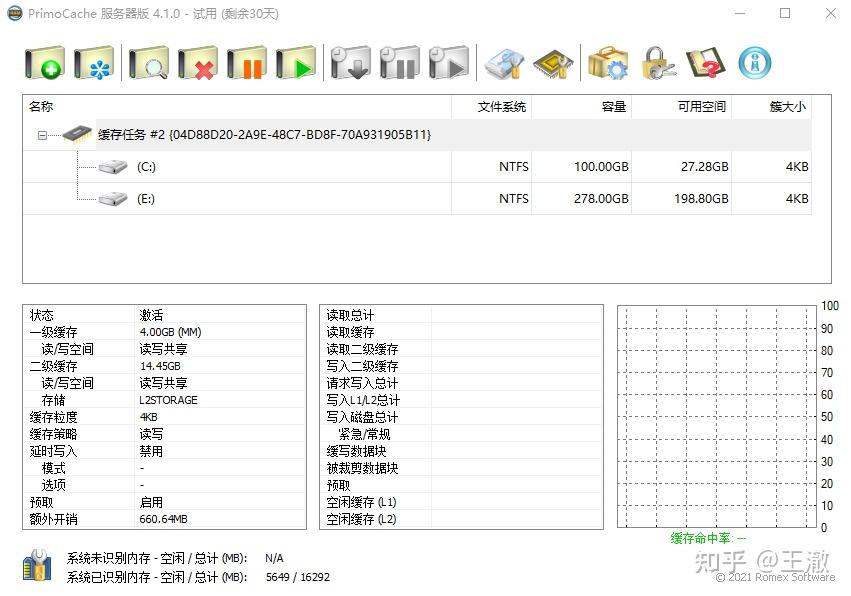Click the 缓存策略 读写 row
Screen dimensions: 851x596
click(x=164, y=434)
